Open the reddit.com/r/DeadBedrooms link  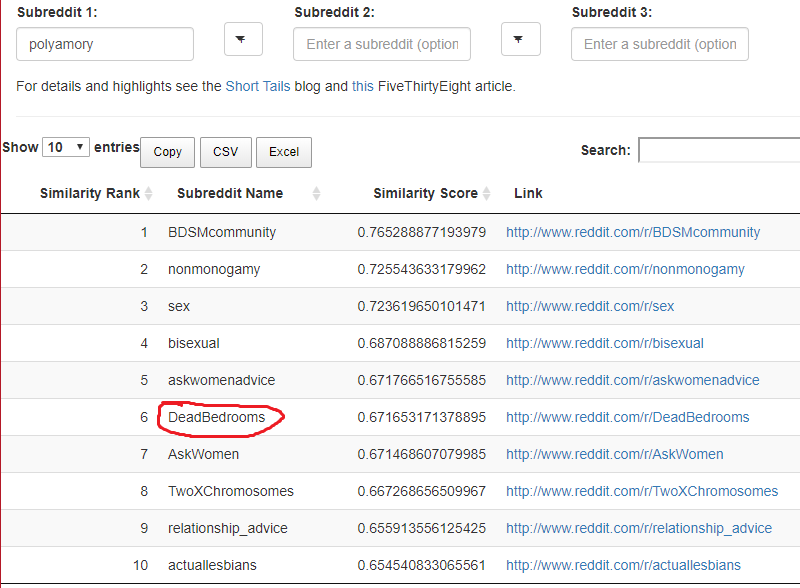(628, 417)
